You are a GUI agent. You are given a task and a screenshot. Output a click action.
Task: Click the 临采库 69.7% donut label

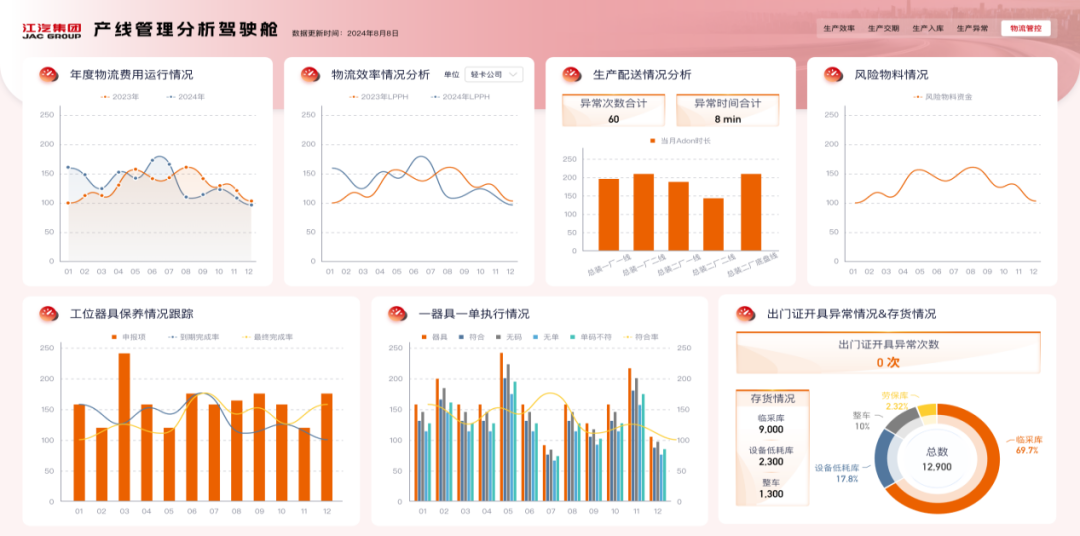pos(1030,444)
